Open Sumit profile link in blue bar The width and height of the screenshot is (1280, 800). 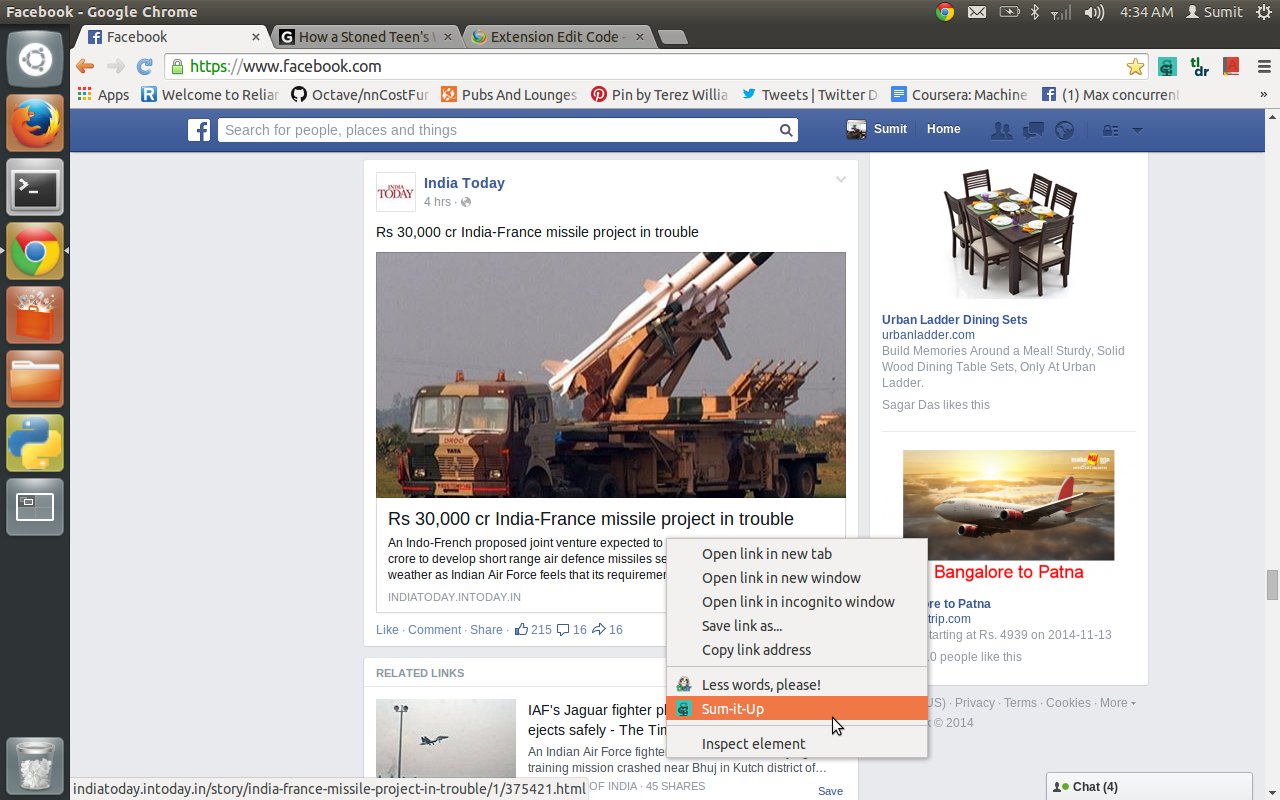click(x=877, y=129)
